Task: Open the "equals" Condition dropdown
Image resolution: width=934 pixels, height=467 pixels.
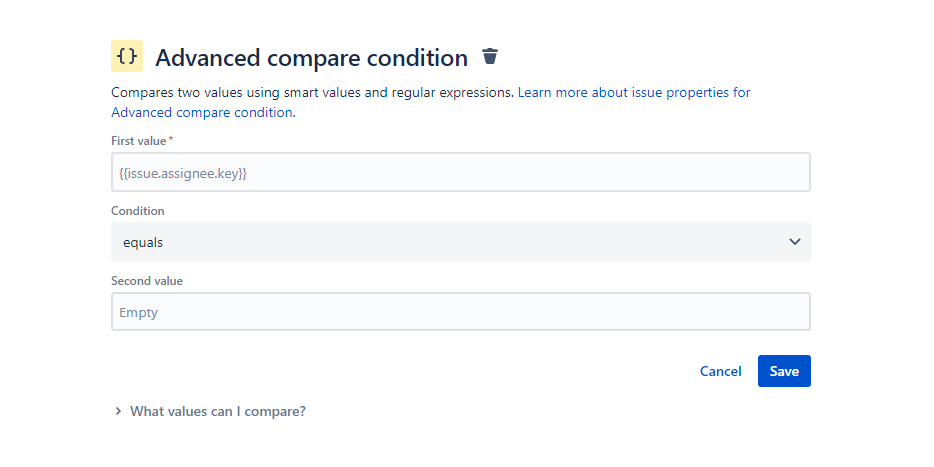Action: pos(460,242)
